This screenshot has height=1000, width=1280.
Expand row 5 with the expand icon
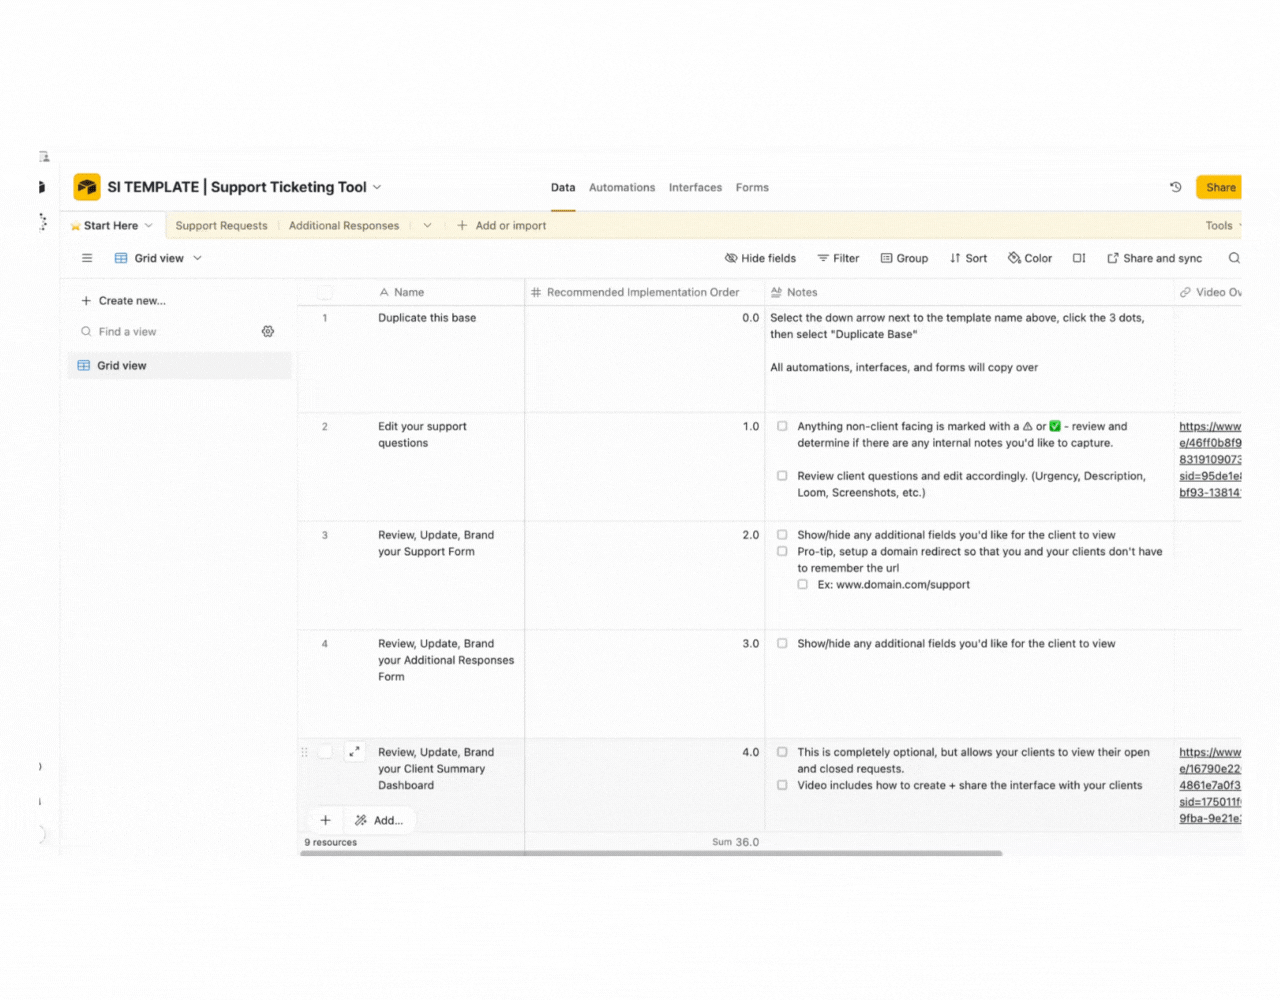(354, 751)
